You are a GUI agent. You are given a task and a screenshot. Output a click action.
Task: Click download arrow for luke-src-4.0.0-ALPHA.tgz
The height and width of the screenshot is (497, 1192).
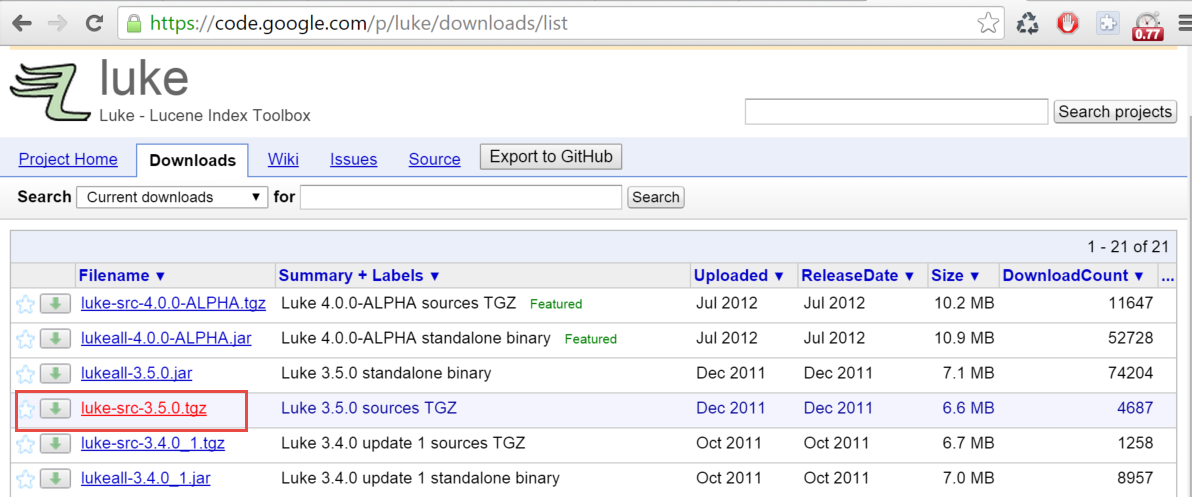coord(55,304)
